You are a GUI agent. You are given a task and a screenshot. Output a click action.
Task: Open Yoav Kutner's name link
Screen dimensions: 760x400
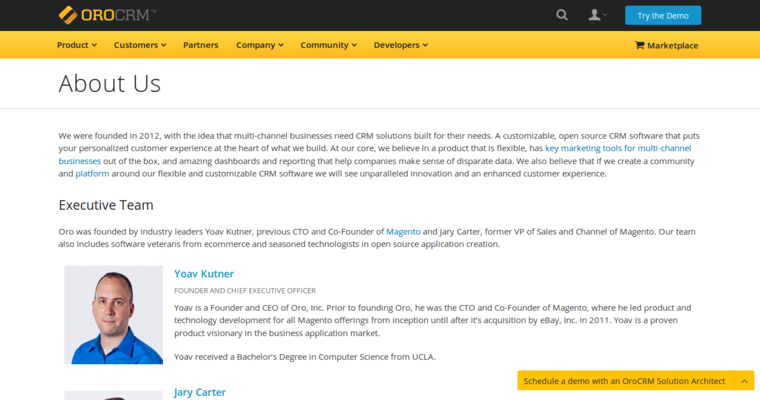[204, 273]
